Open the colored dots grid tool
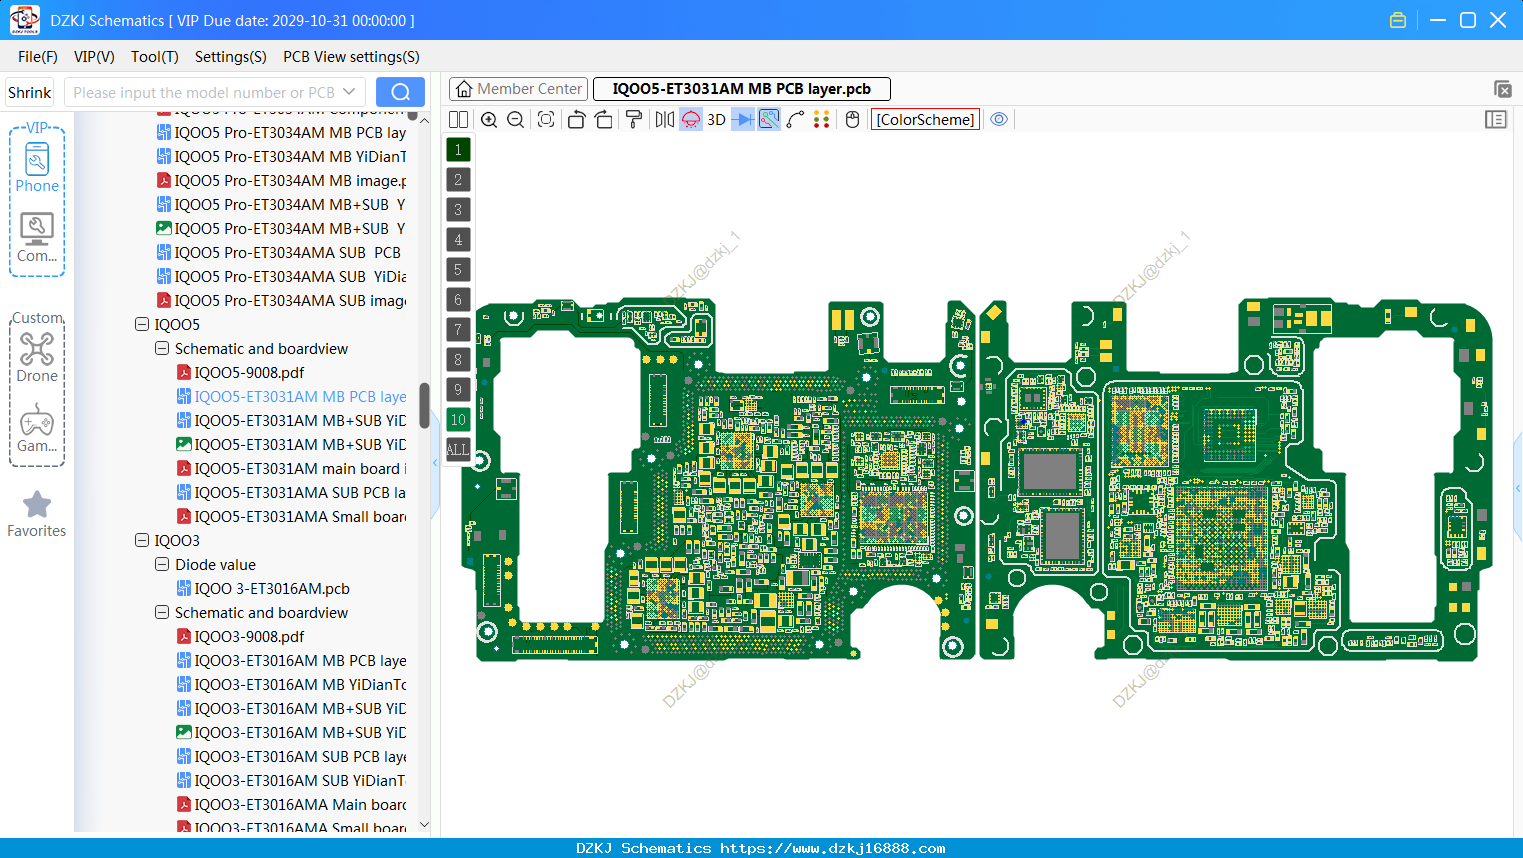The height and width of the screenshot is (858, 1523). (x=822, y=120)
